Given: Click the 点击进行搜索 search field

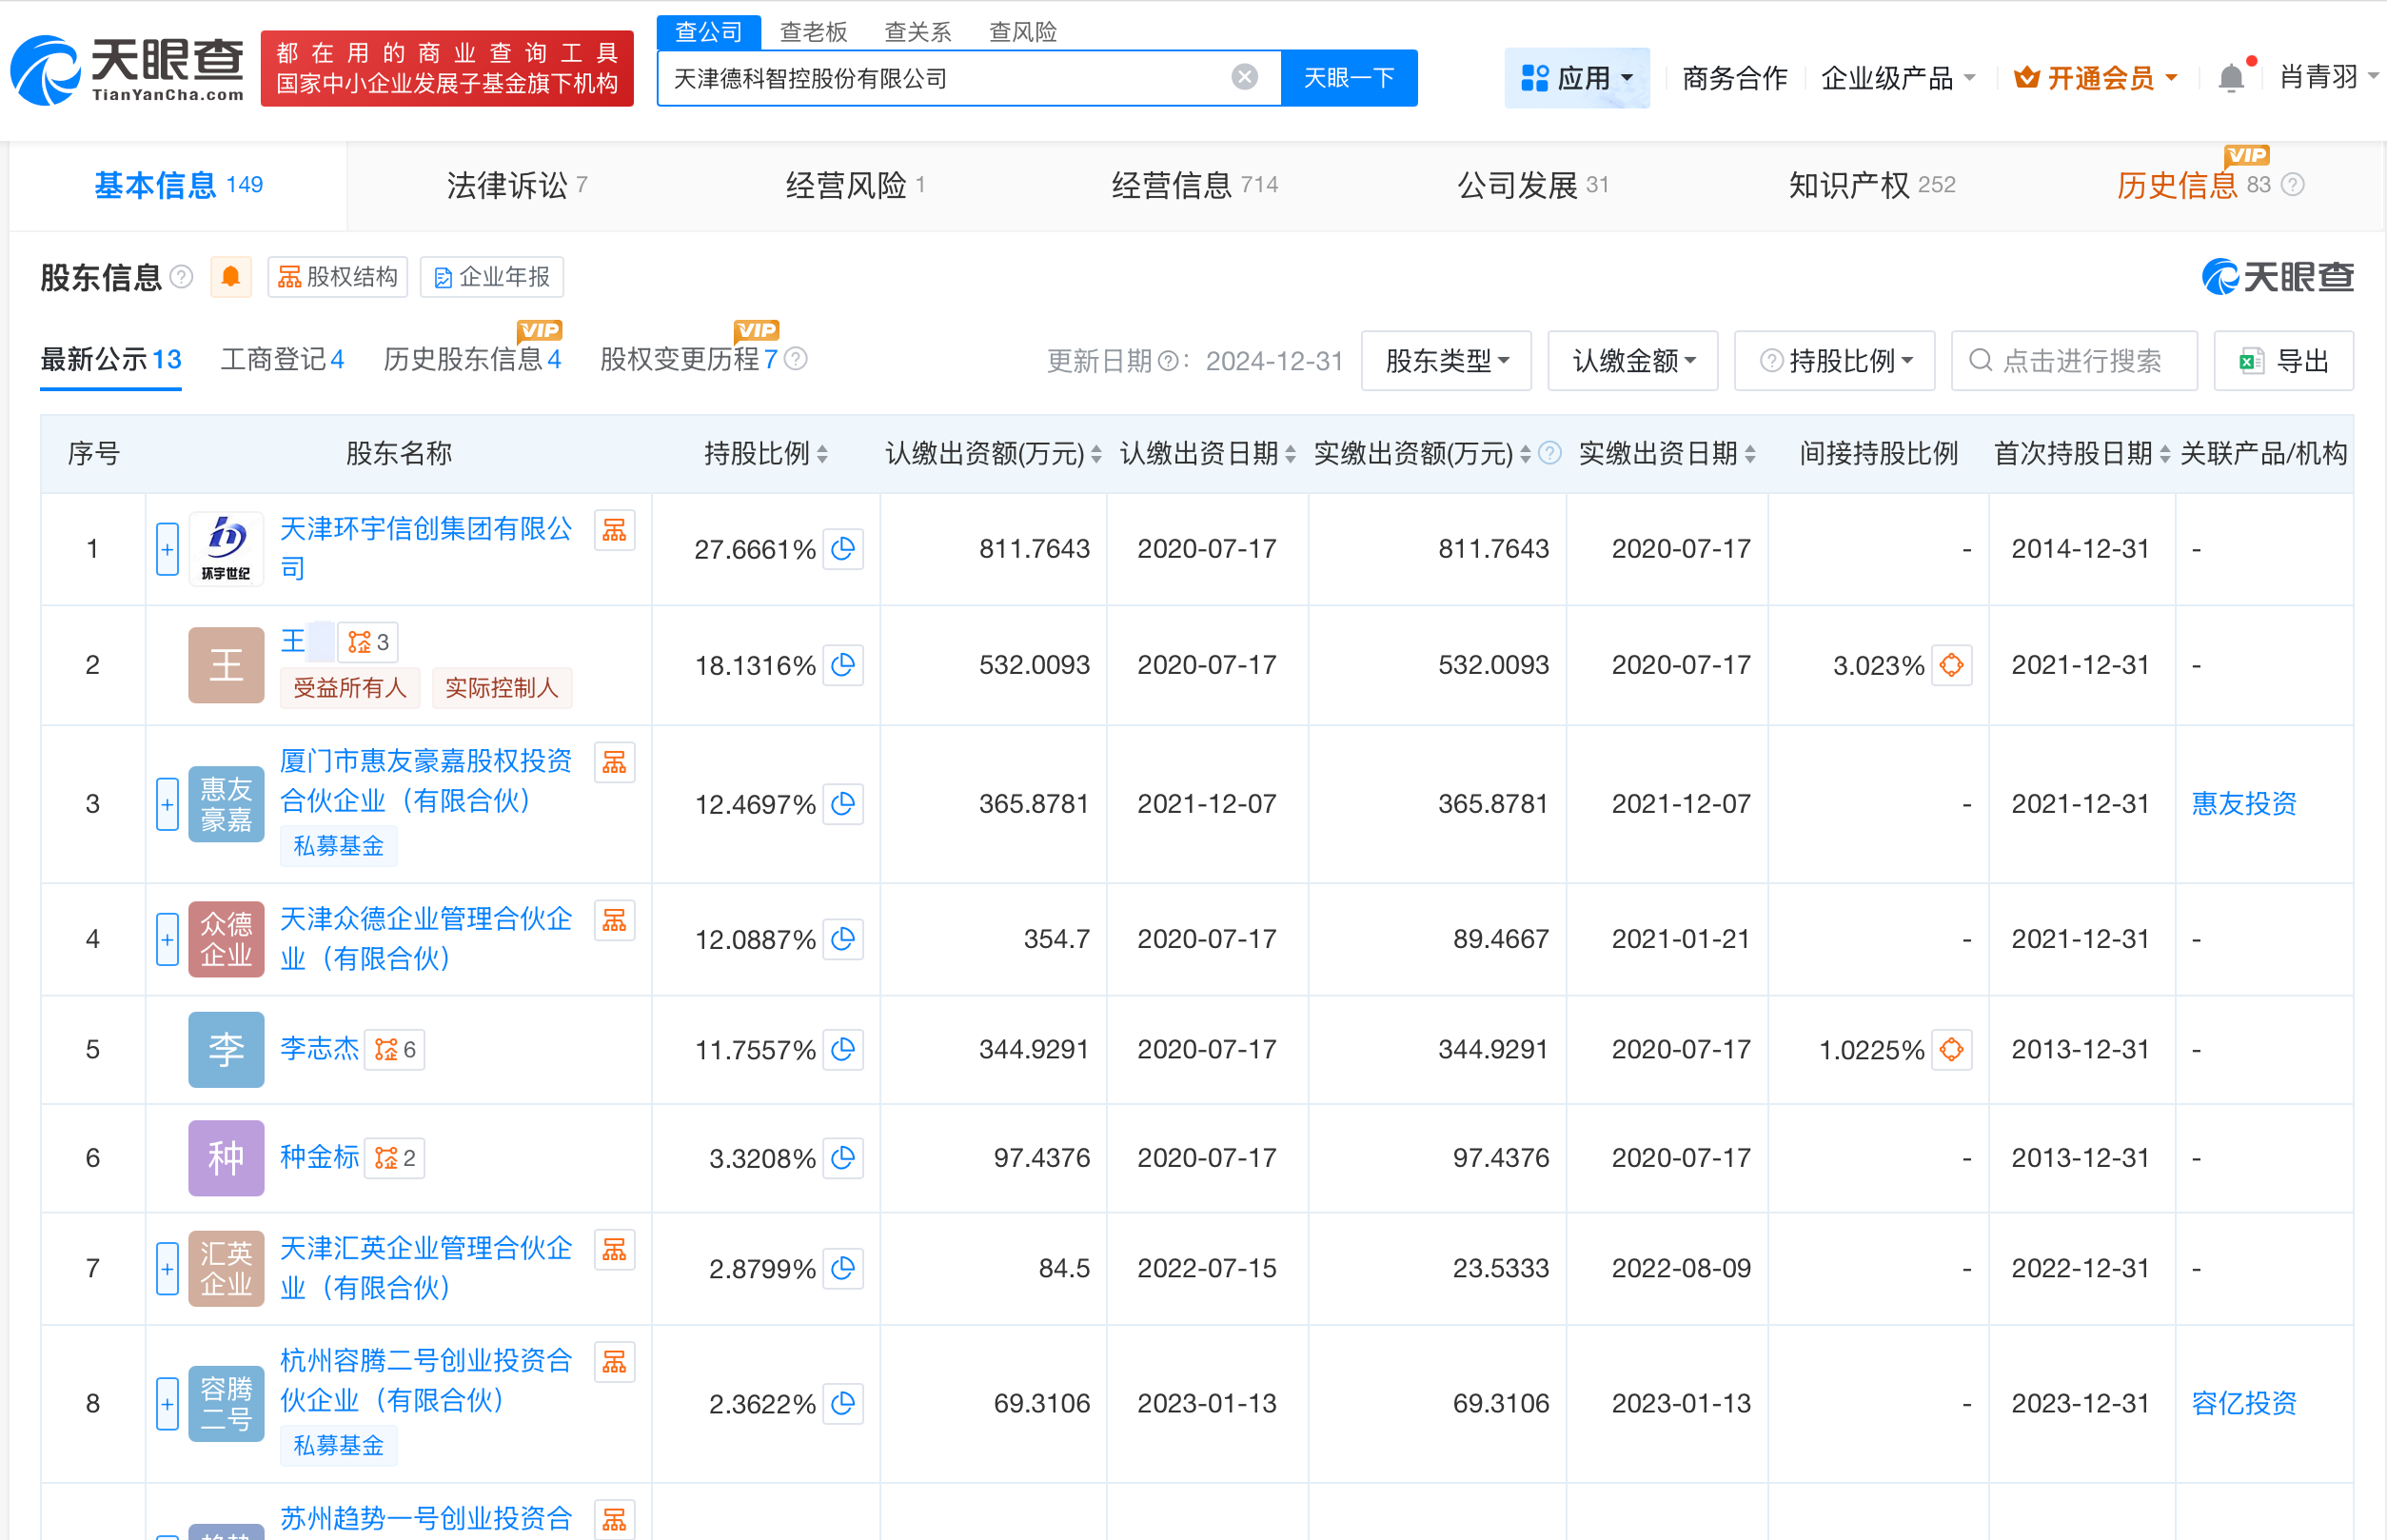Looking at the screenshot, I should 2075,361.
